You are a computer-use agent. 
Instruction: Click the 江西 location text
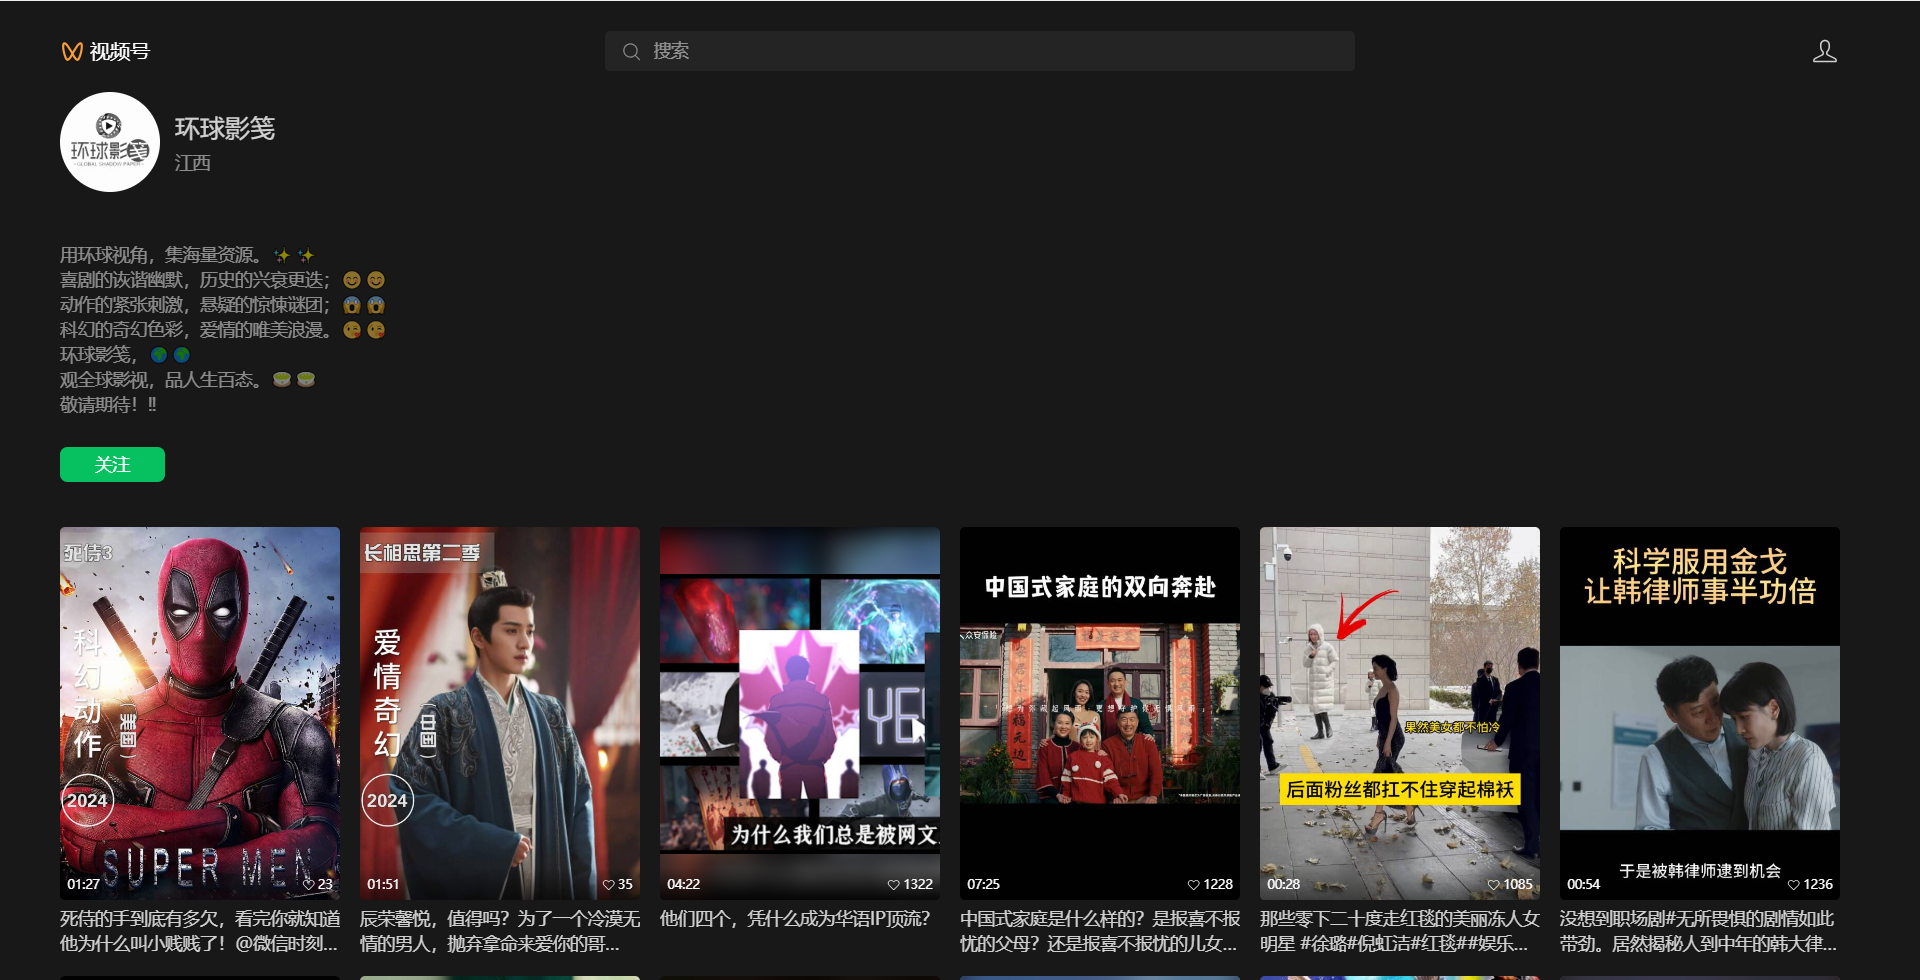click(193, 163)
